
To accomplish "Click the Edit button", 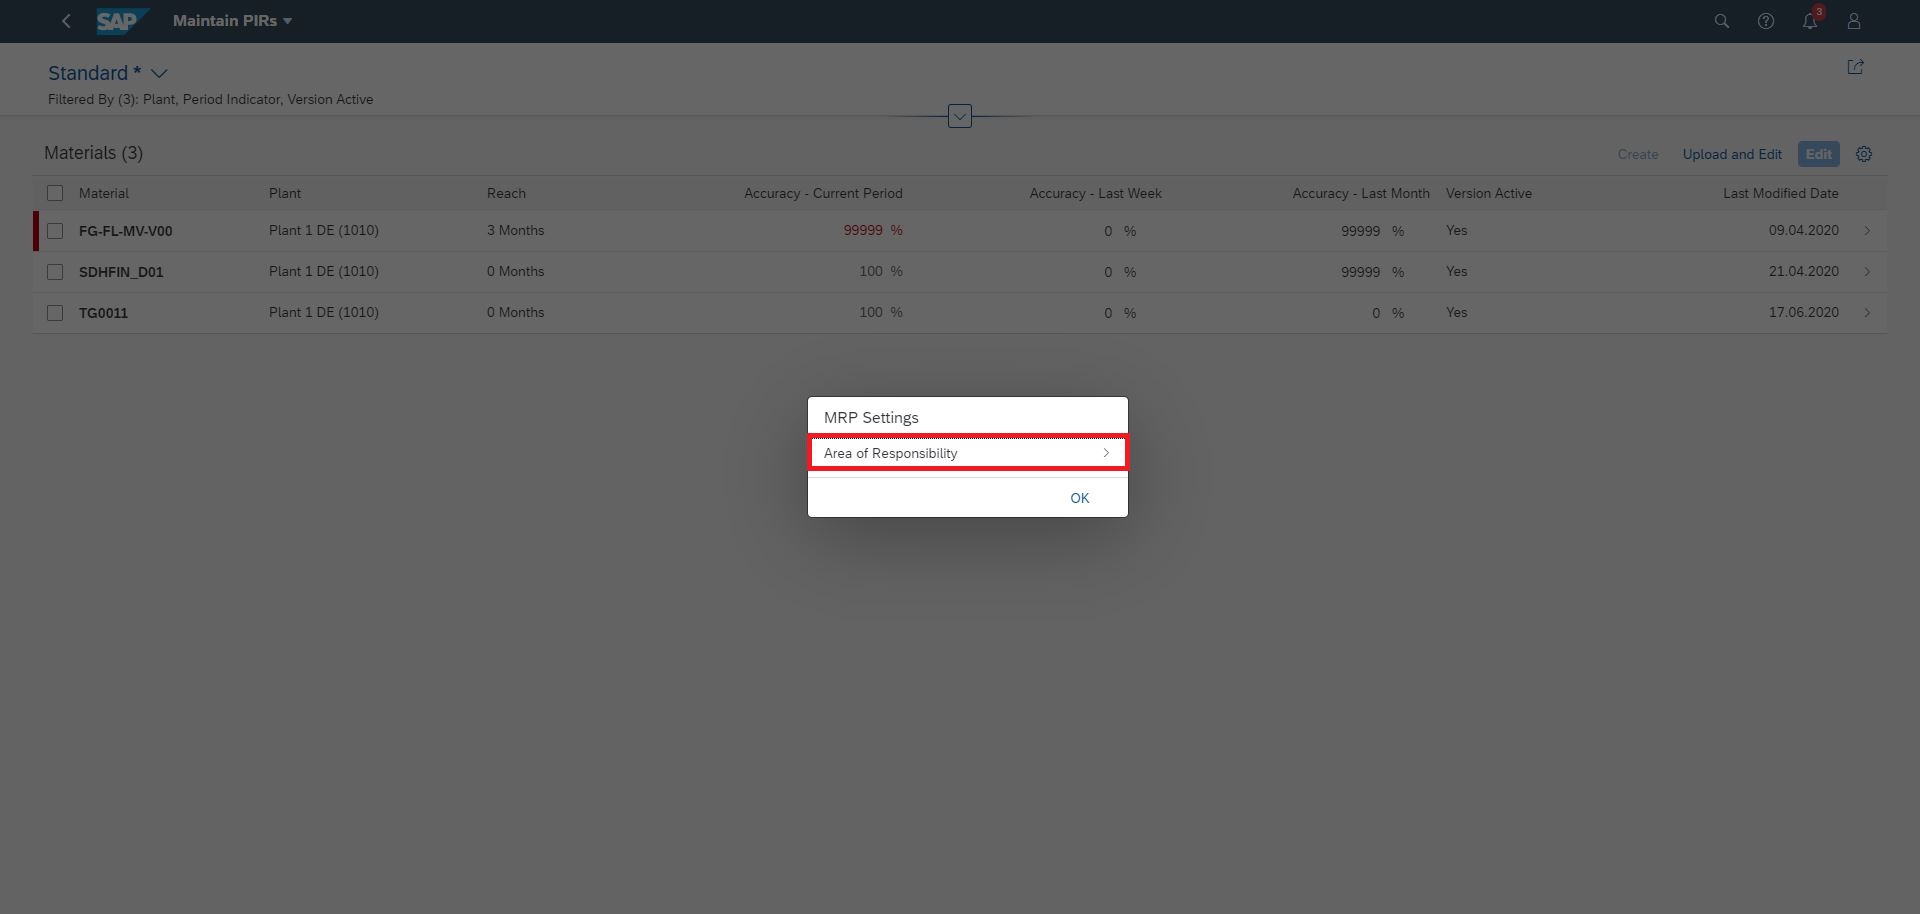I will click(x=1818, y=154).
